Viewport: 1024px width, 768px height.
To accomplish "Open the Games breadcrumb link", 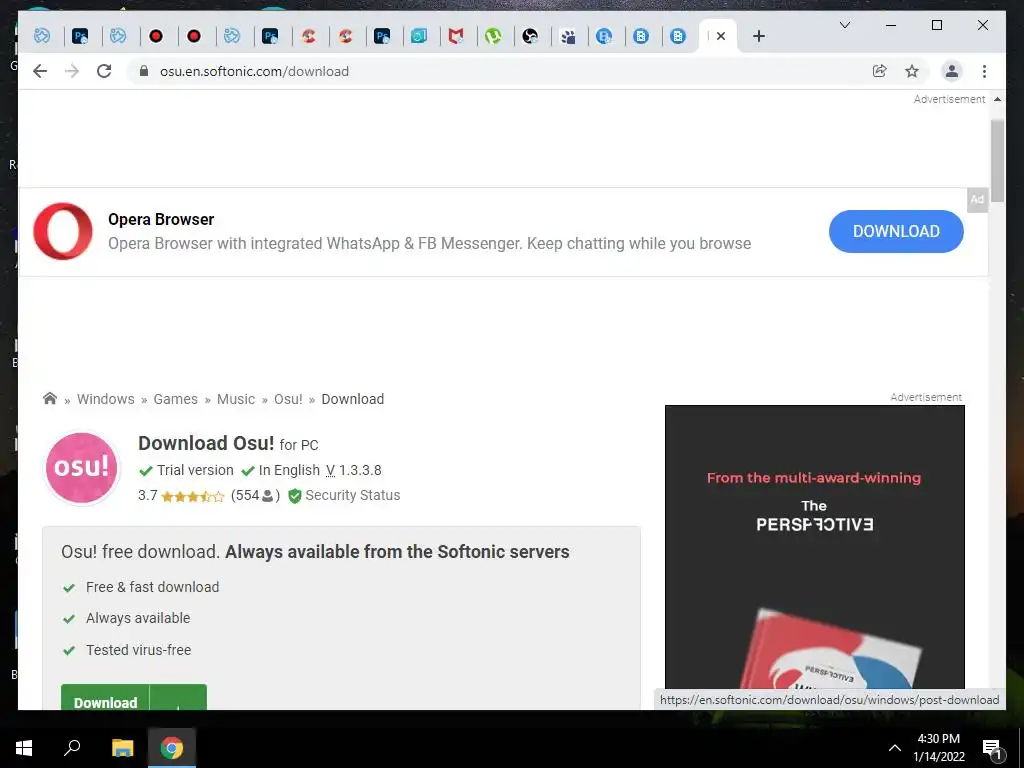I will click(176, 399).
